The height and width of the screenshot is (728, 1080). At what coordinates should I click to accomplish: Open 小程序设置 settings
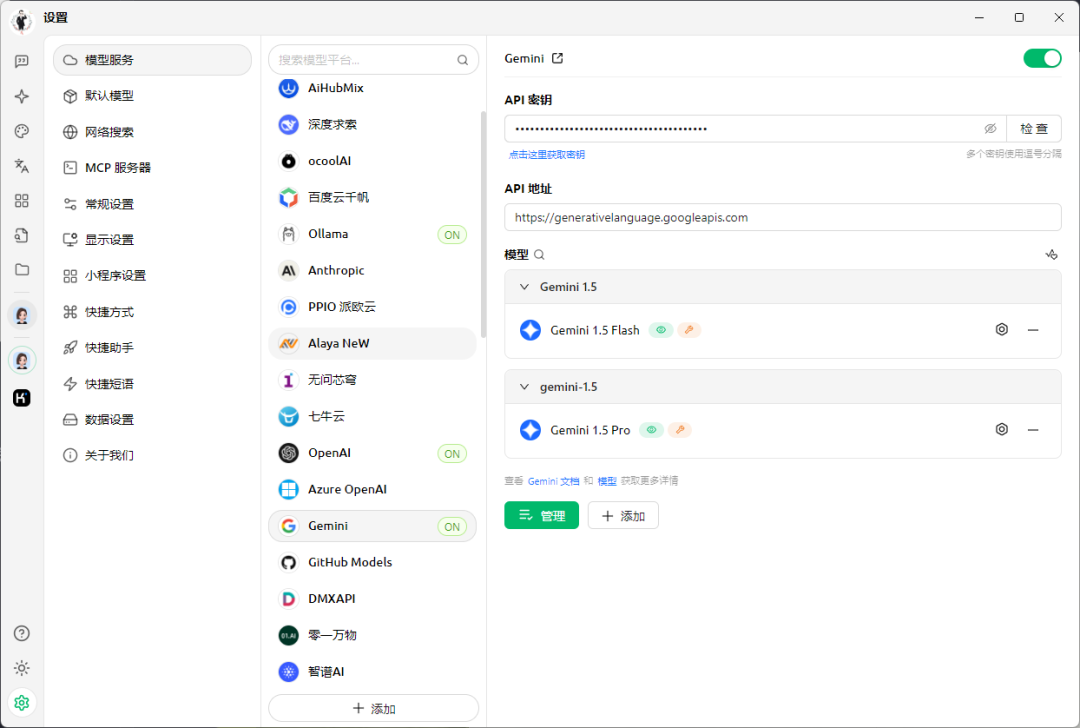coord(152,275)
